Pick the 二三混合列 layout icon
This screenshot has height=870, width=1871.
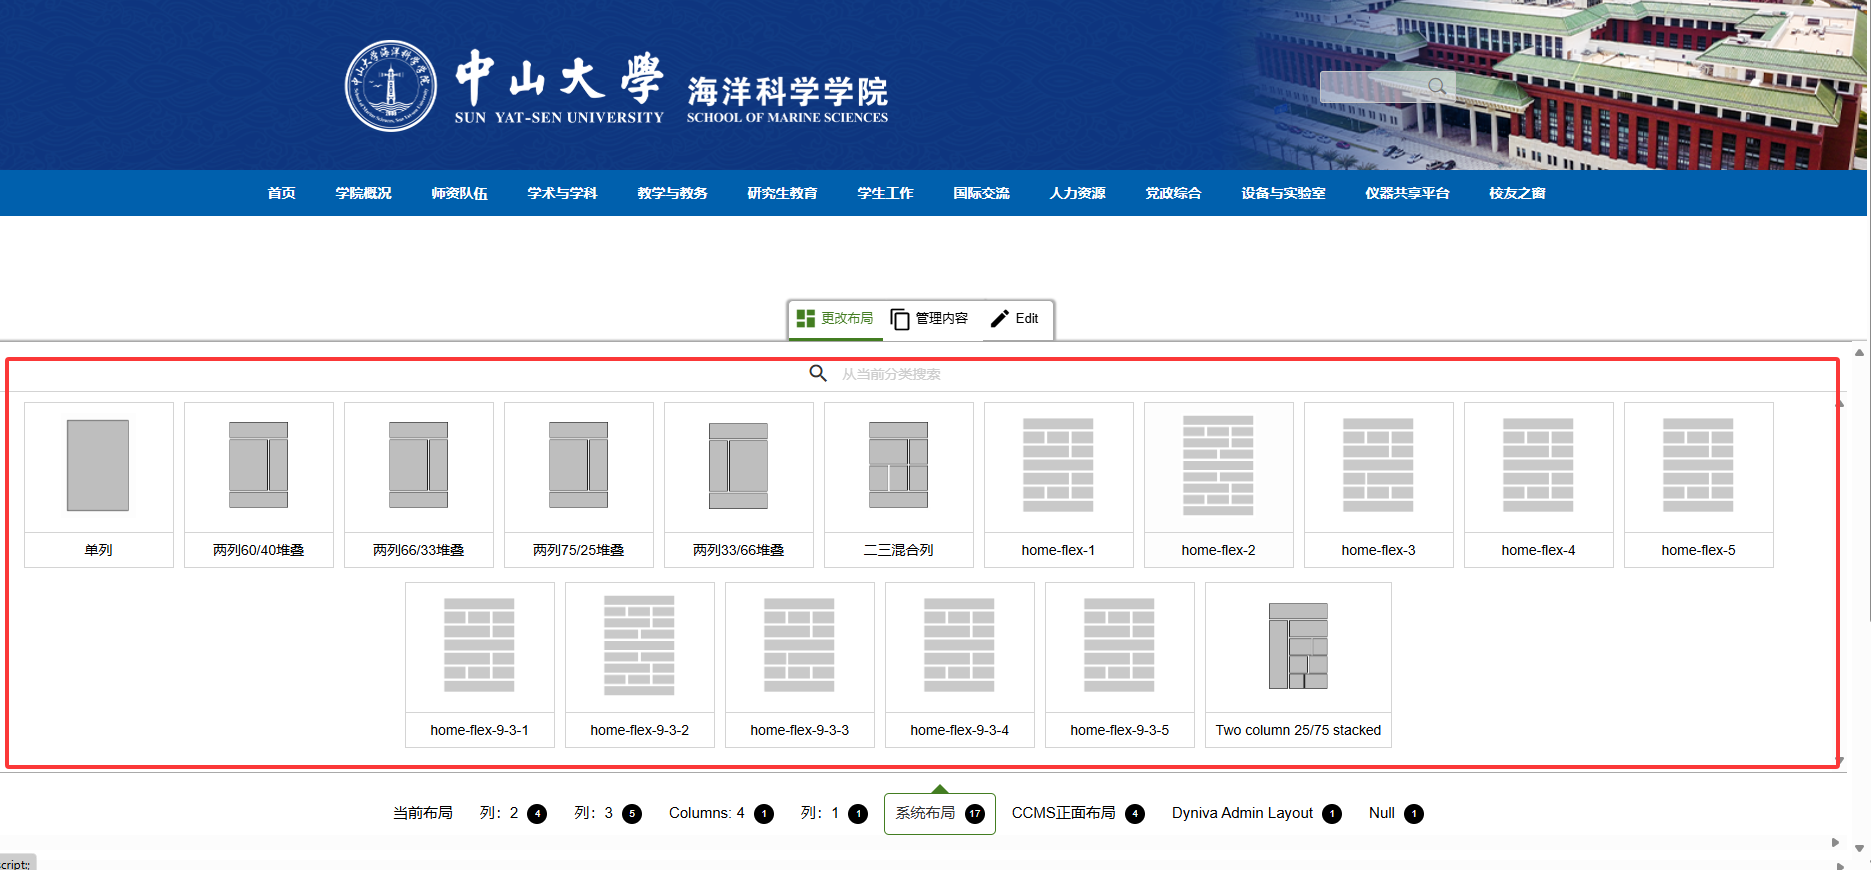898,466
